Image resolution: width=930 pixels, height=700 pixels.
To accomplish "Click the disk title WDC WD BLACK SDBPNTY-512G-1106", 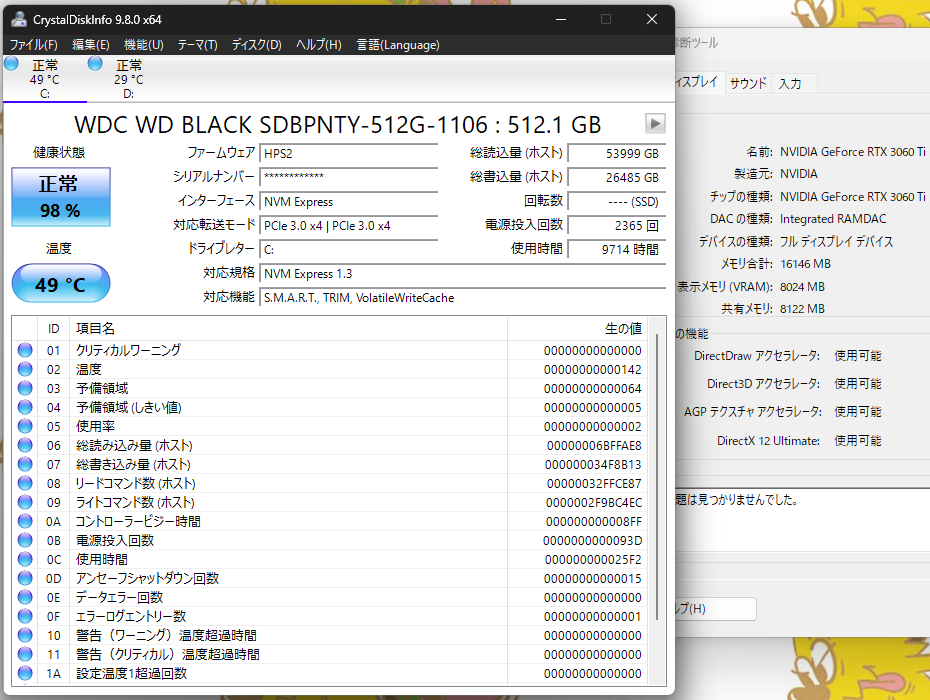I will [x=337, y=125].
